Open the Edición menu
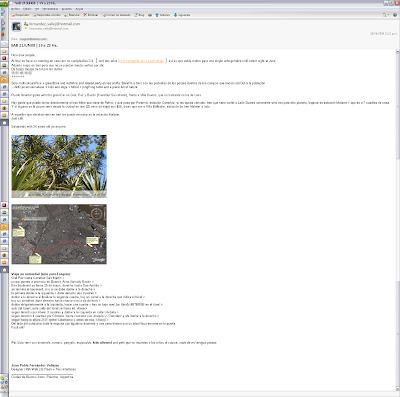This screenshot has height=397, width=400. (27, 9)
